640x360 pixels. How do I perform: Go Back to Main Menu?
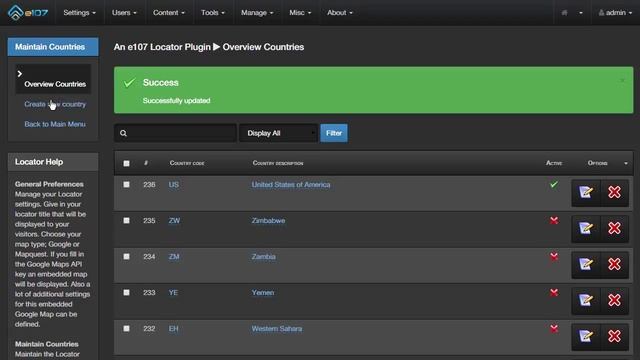click(55, 124)
